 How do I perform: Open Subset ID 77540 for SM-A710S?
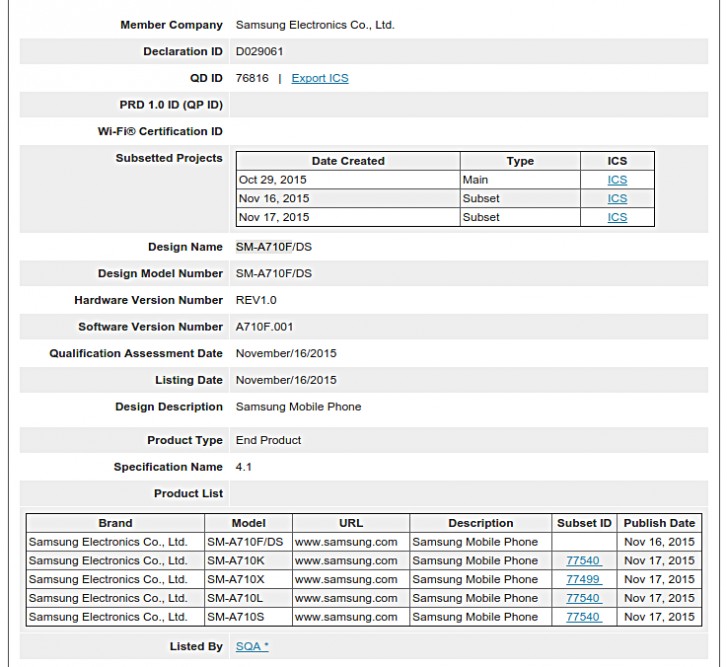(584, 617)
